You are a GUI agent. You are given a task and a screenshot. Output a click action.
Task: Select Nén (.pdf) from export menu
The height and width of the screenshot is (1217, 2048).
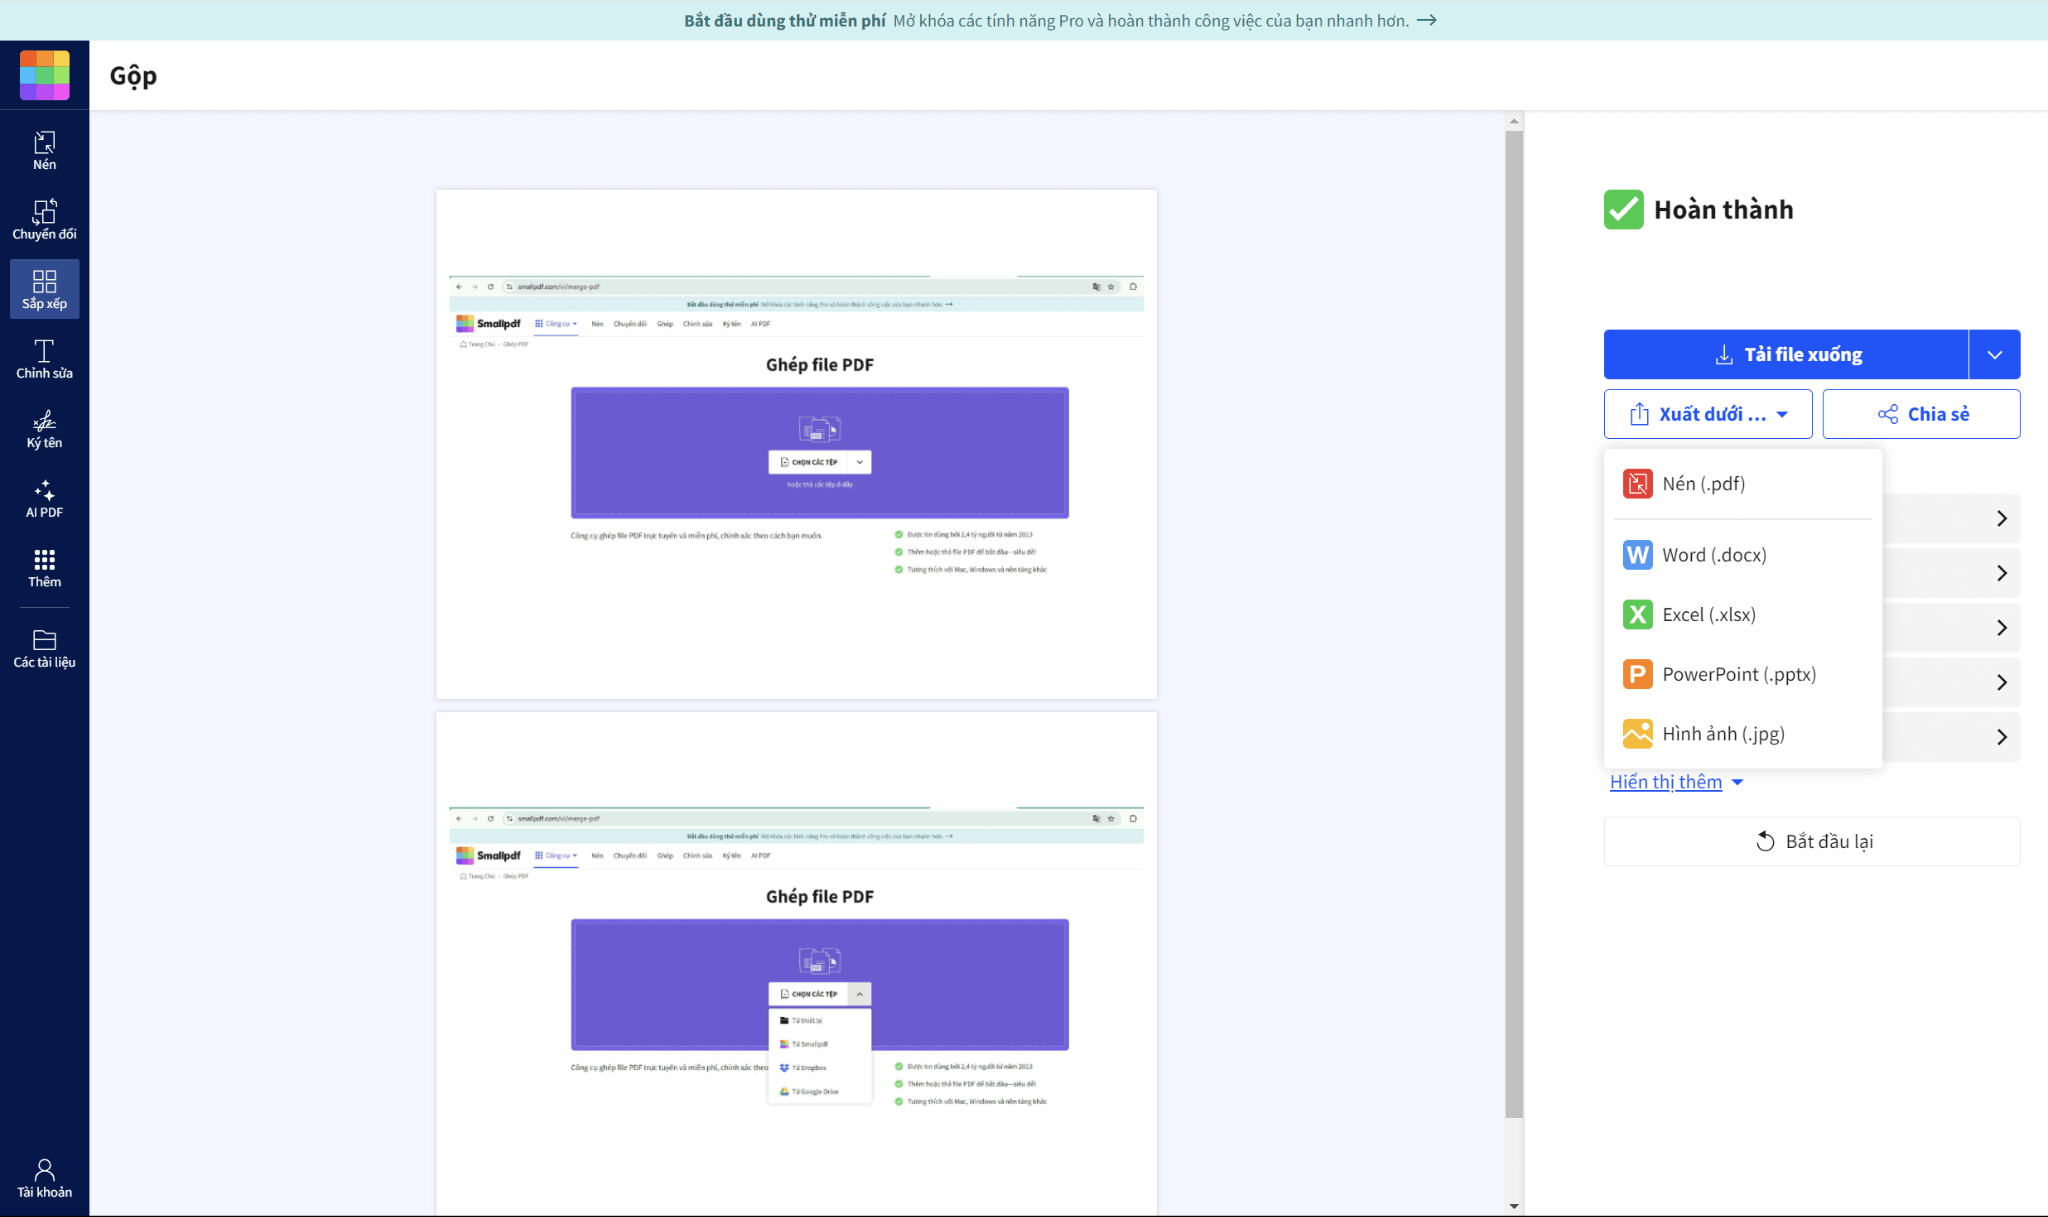click(x=1702, y=484)
